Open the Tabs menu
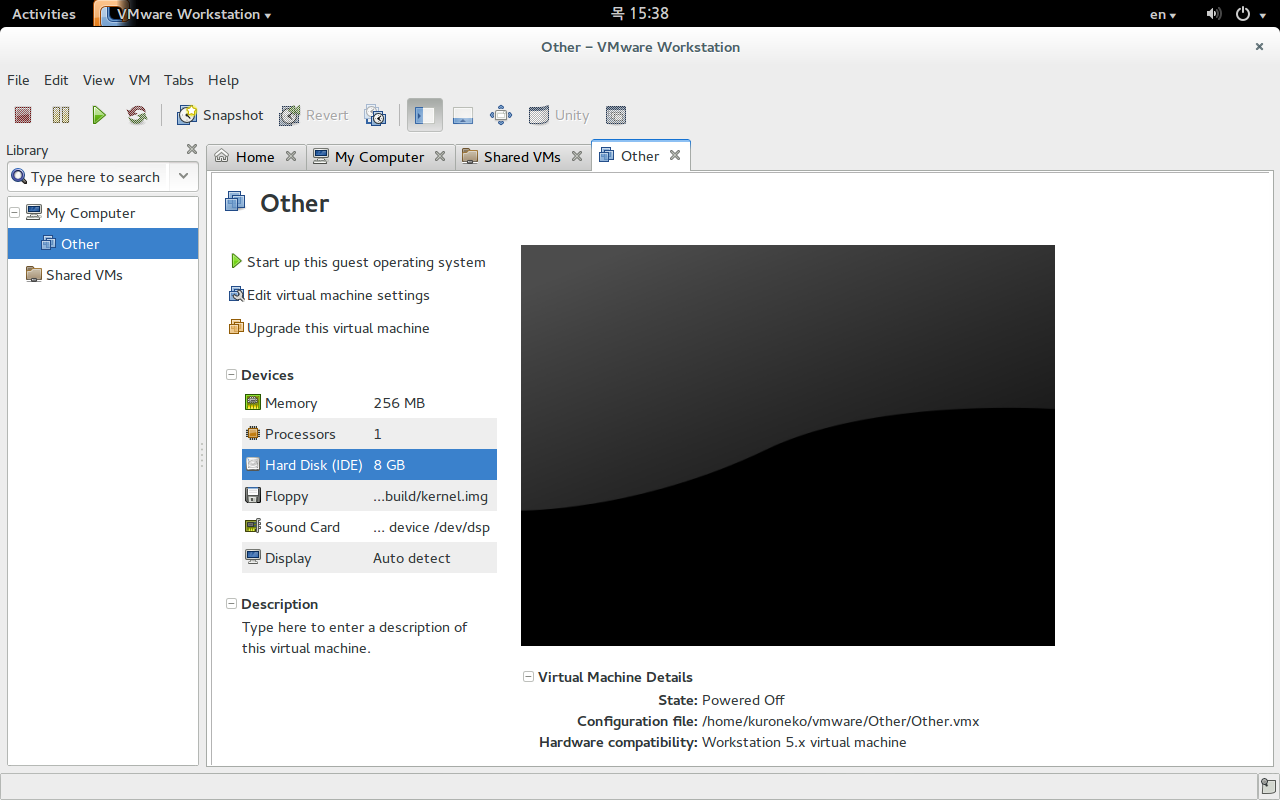This screenshot has height=800, width=1280. click(179, 80)
